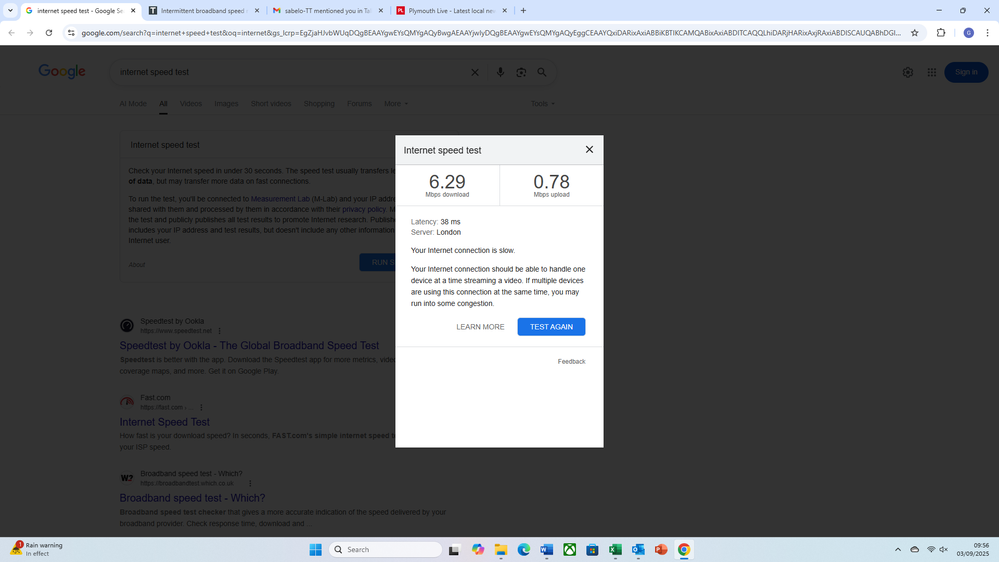Expand the More search filters dropdown
This screenshot has width=999, height=562.
coord(395,104)
